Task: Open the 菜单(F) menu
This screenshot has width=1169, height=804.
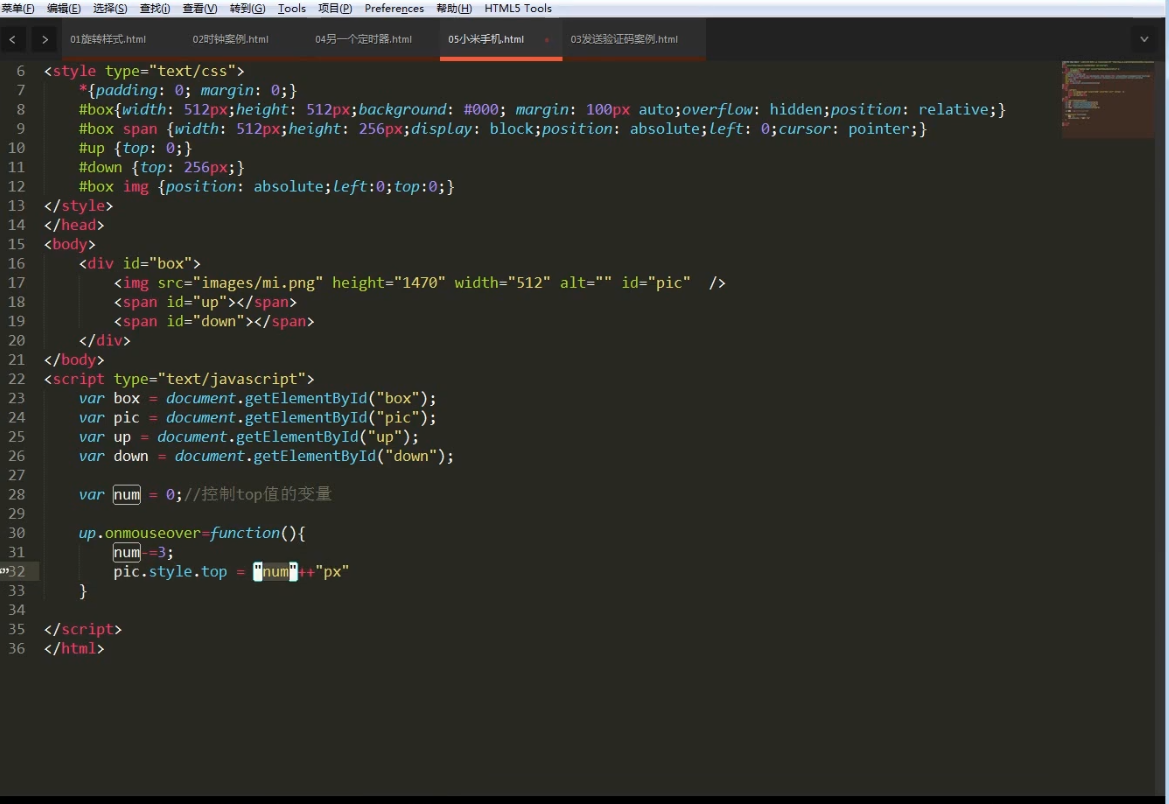Action: point(18,8)
